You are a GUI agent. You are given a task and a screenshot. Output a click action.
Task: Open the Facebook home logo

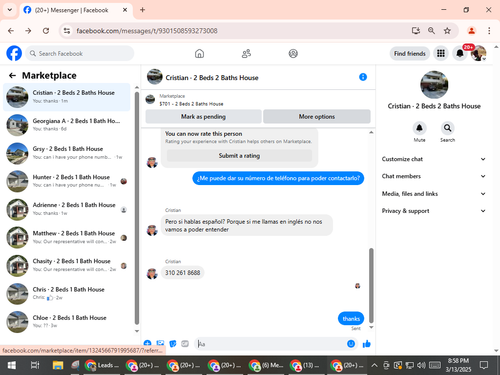point(14,53)
